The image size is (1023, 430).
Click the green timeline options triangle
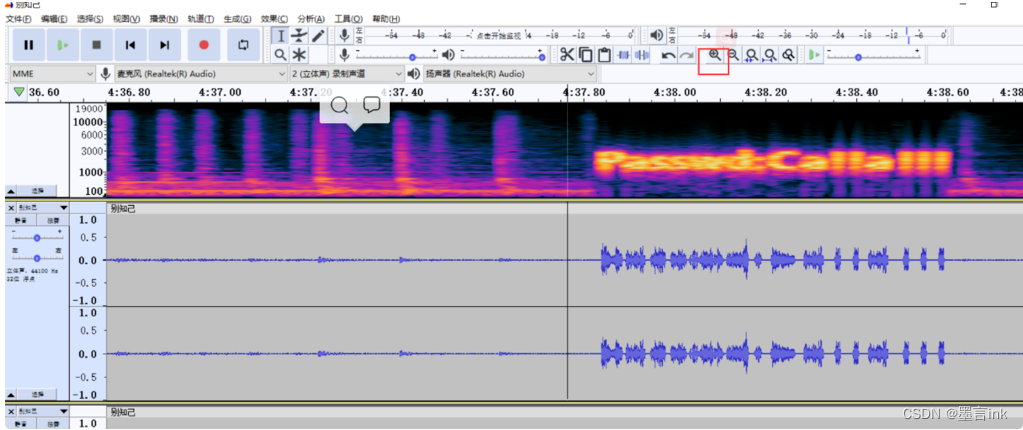(18, 92)
